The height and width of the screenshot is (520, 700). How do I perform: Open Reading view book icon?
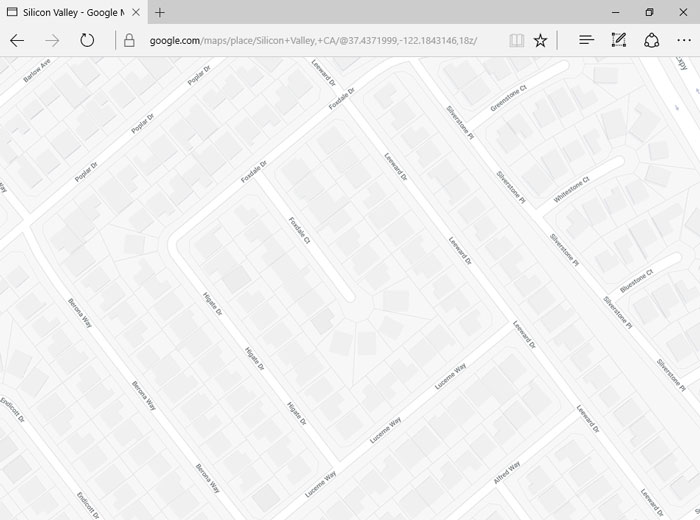515,41
